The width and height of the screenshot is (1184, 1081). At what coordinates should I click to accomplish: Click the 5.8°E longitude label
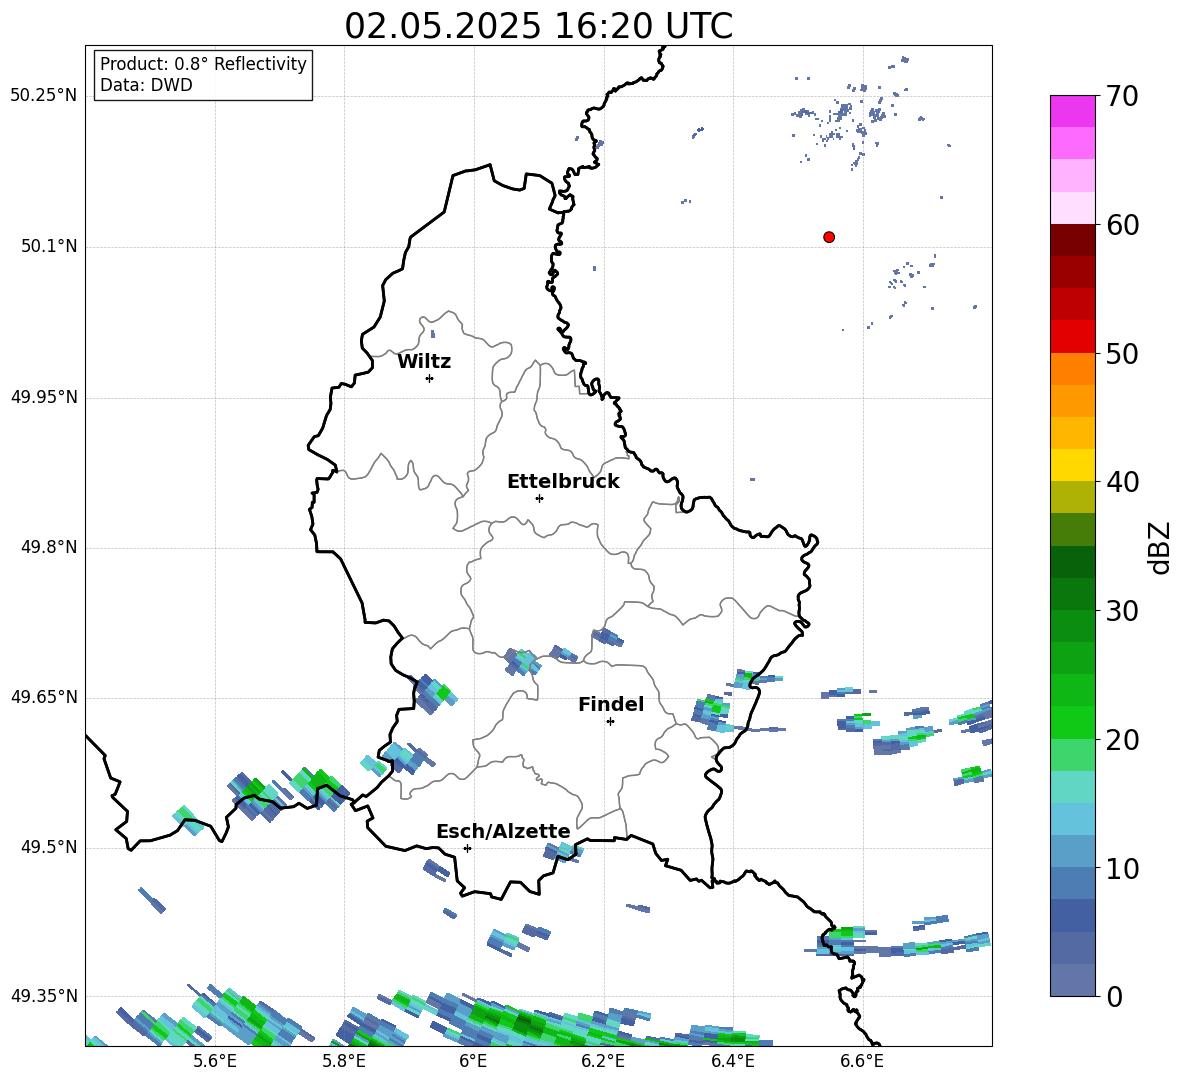[x=344, y=1061]
